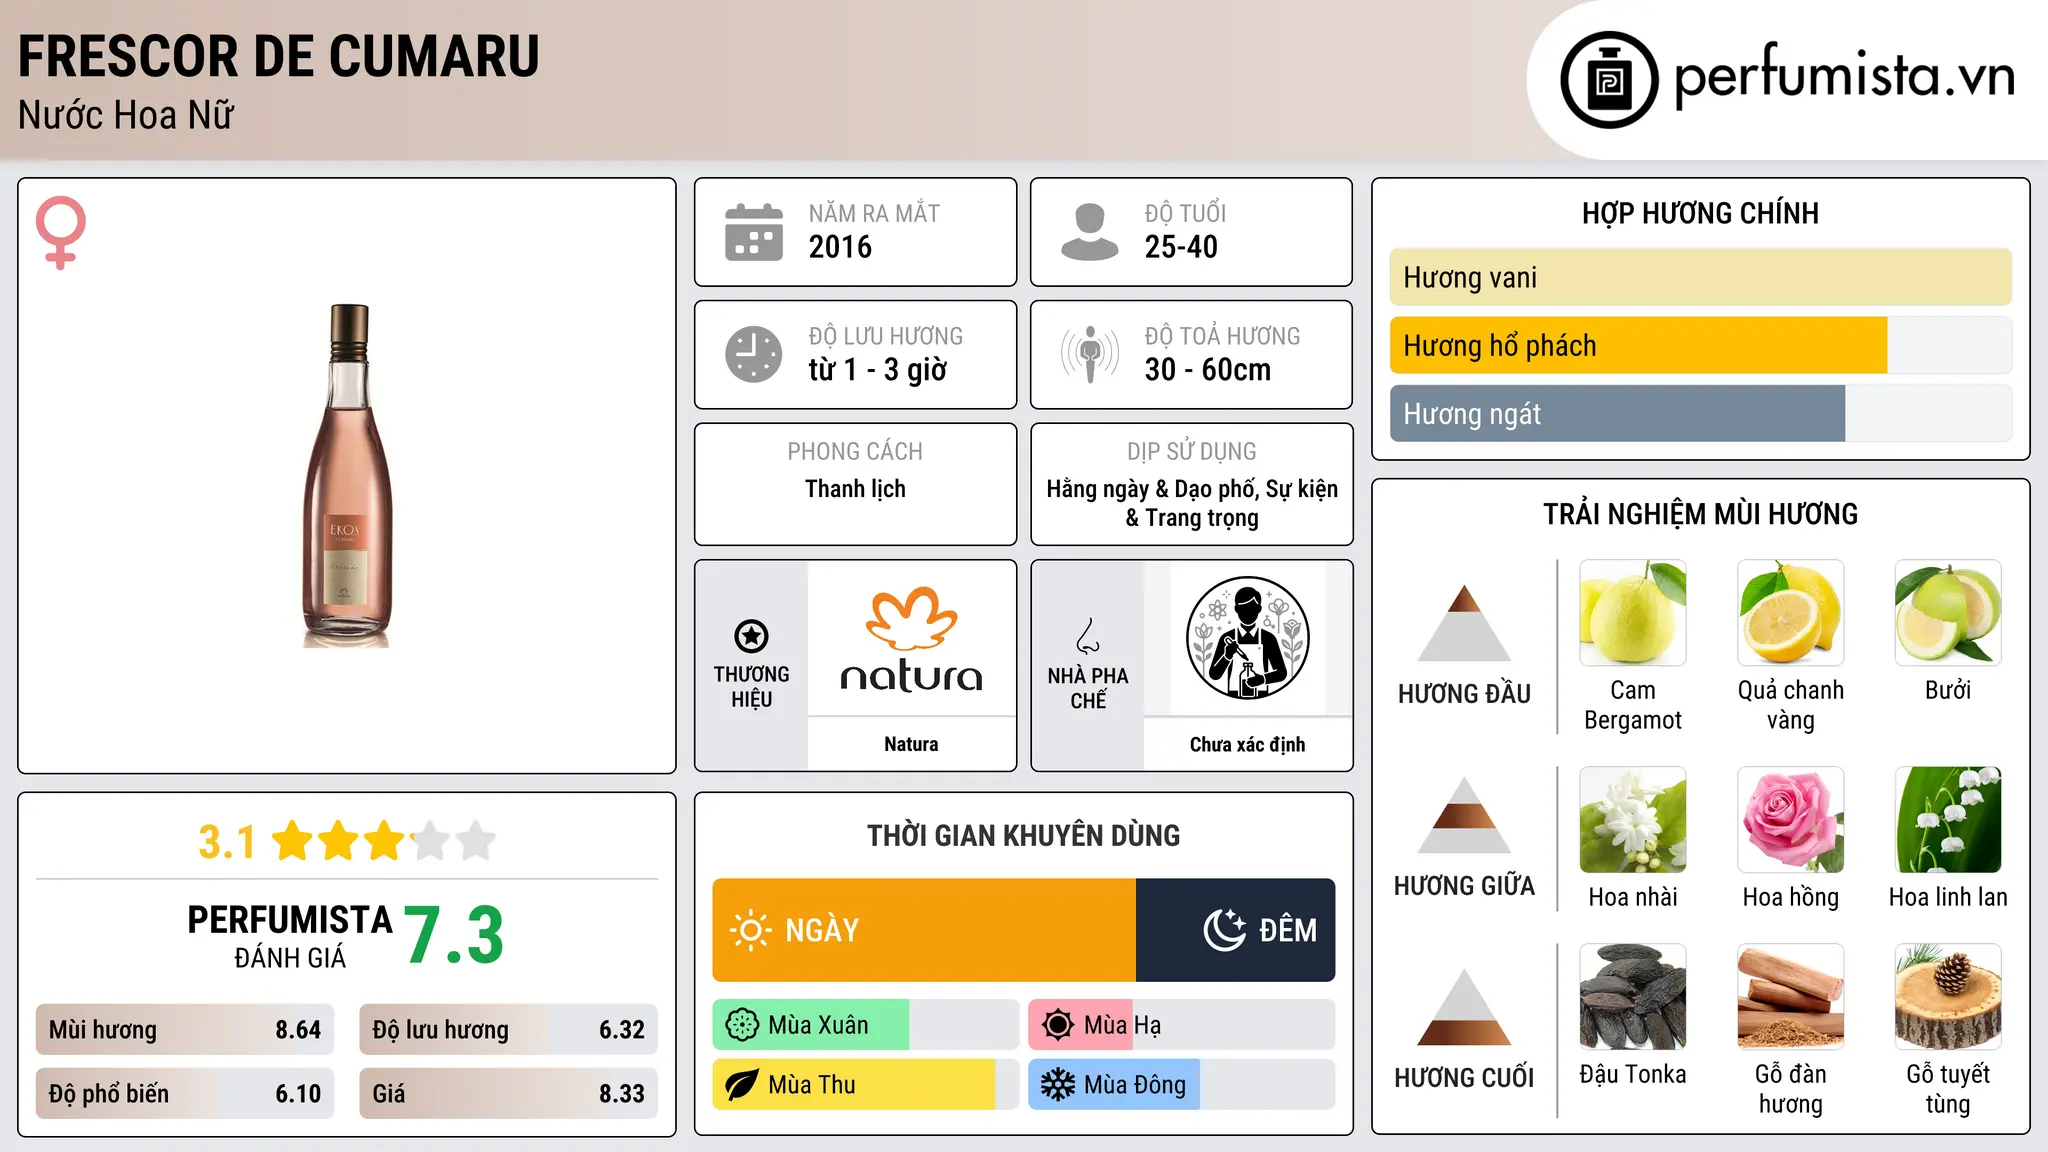Click the Mùa Đông season bar
This screenshot has width=2048, height=1152.
click(x=1181, y=1085)
